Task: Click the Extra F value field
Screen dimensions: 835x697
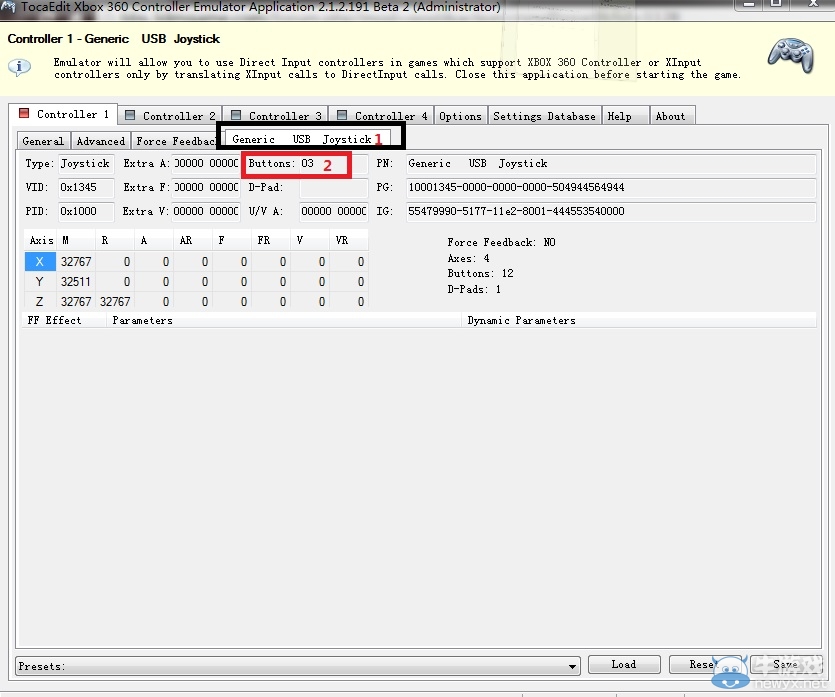Action: pos(206,187)
